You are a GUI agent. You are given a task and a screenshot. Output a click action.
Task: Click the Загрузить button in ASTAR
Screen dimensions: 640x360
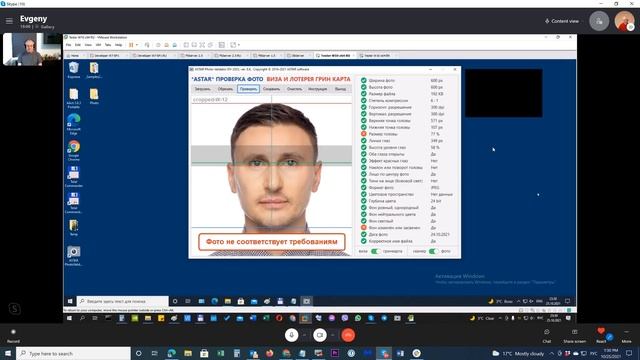[x=202, y=89]
